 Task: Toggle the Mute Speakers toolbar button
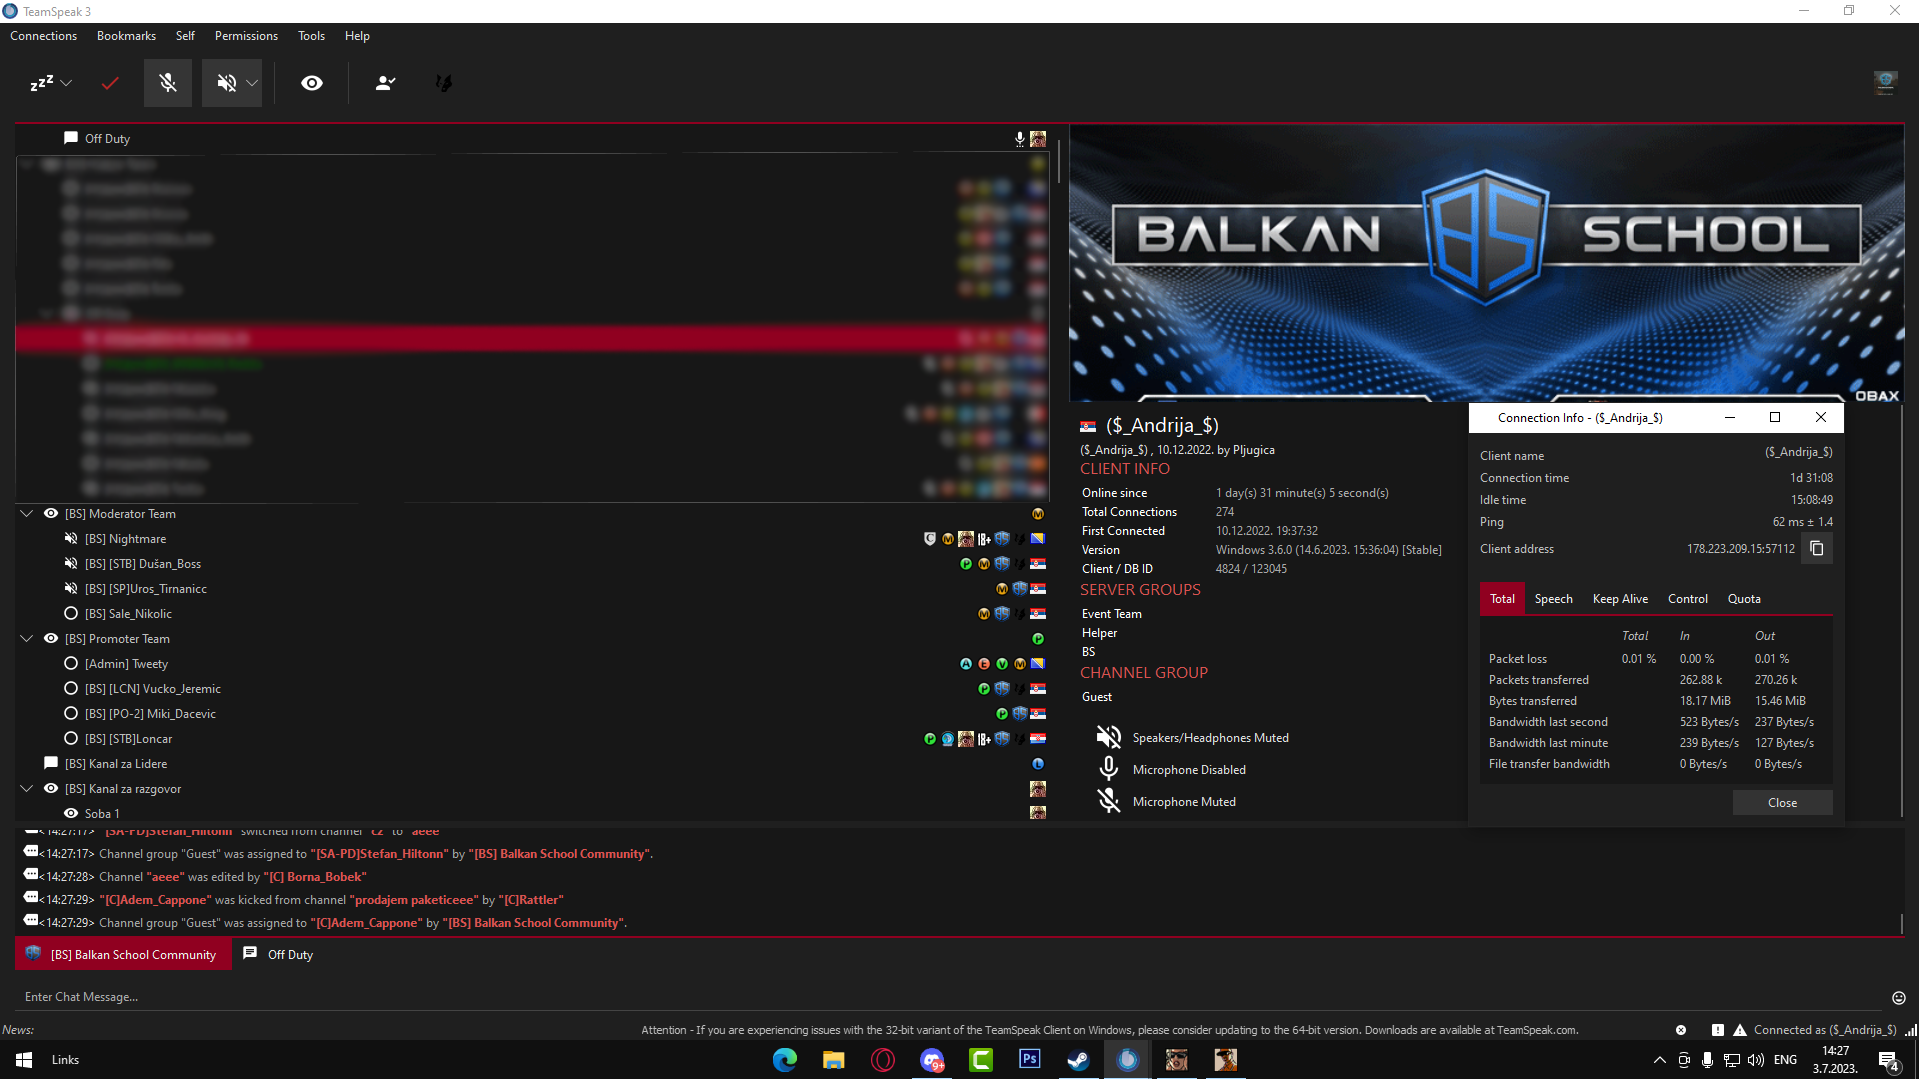[x=227, y=83]
